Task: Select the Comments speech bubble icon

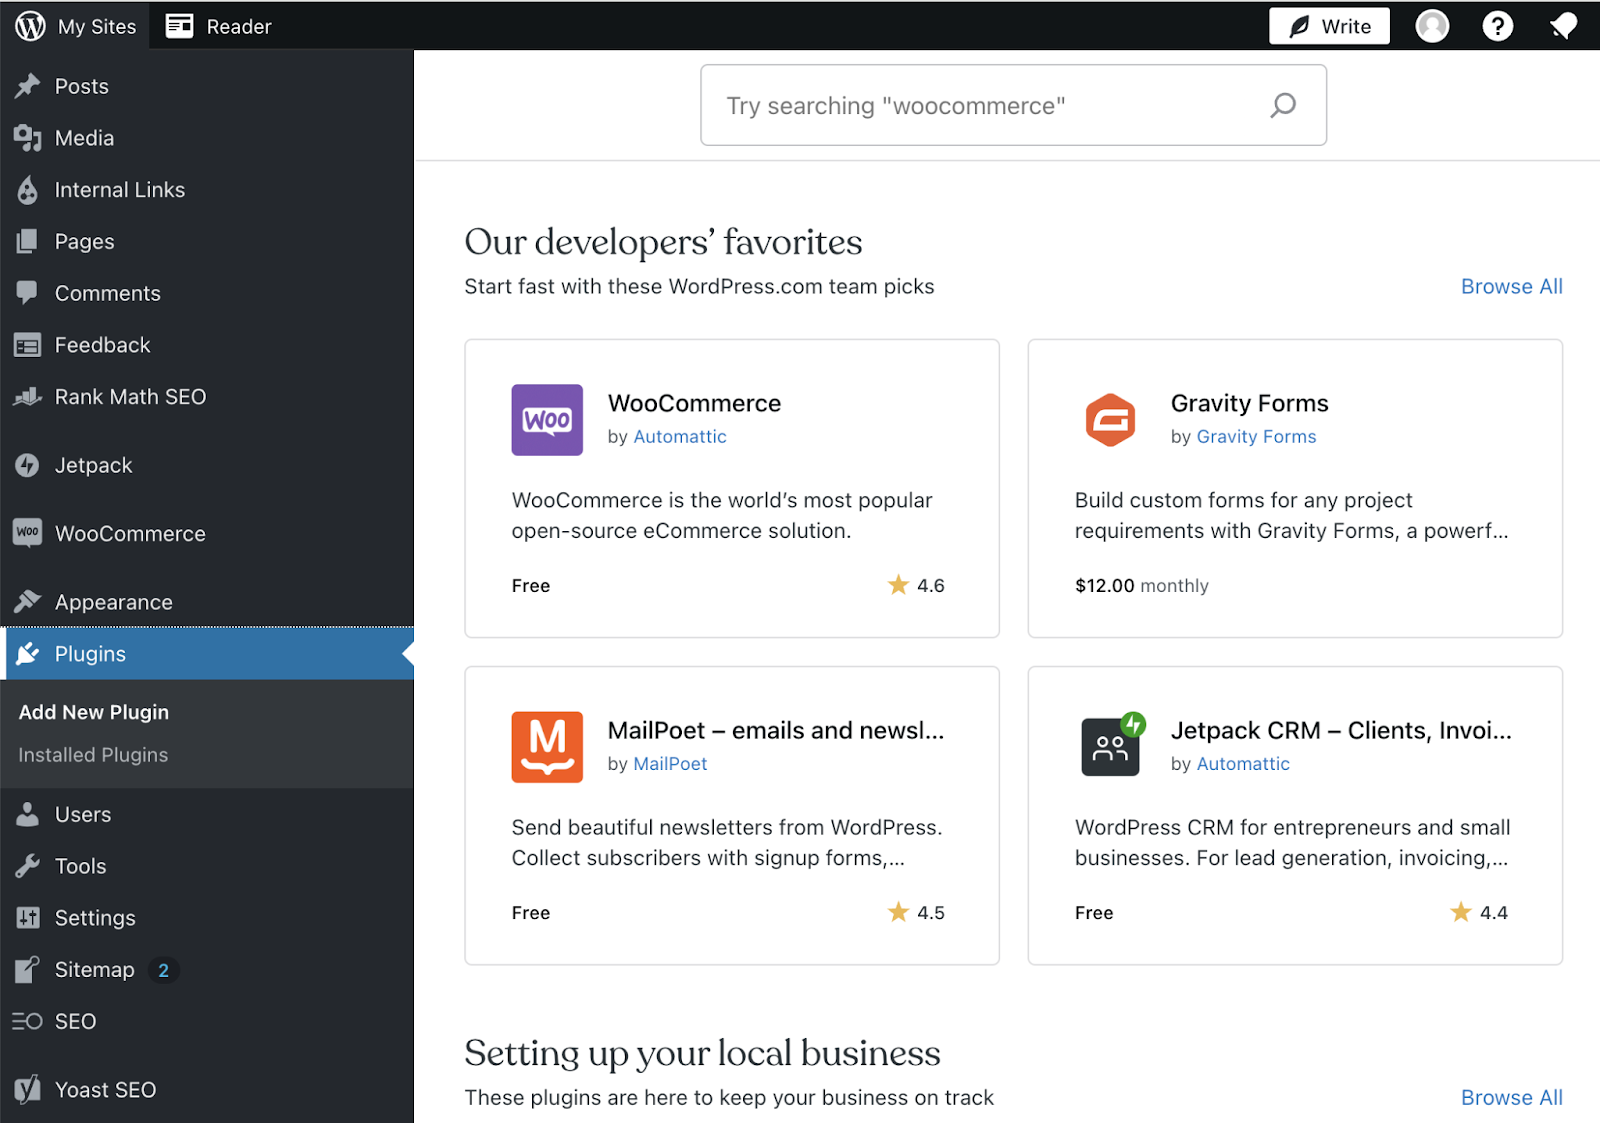Action: (x=29, y=293)
